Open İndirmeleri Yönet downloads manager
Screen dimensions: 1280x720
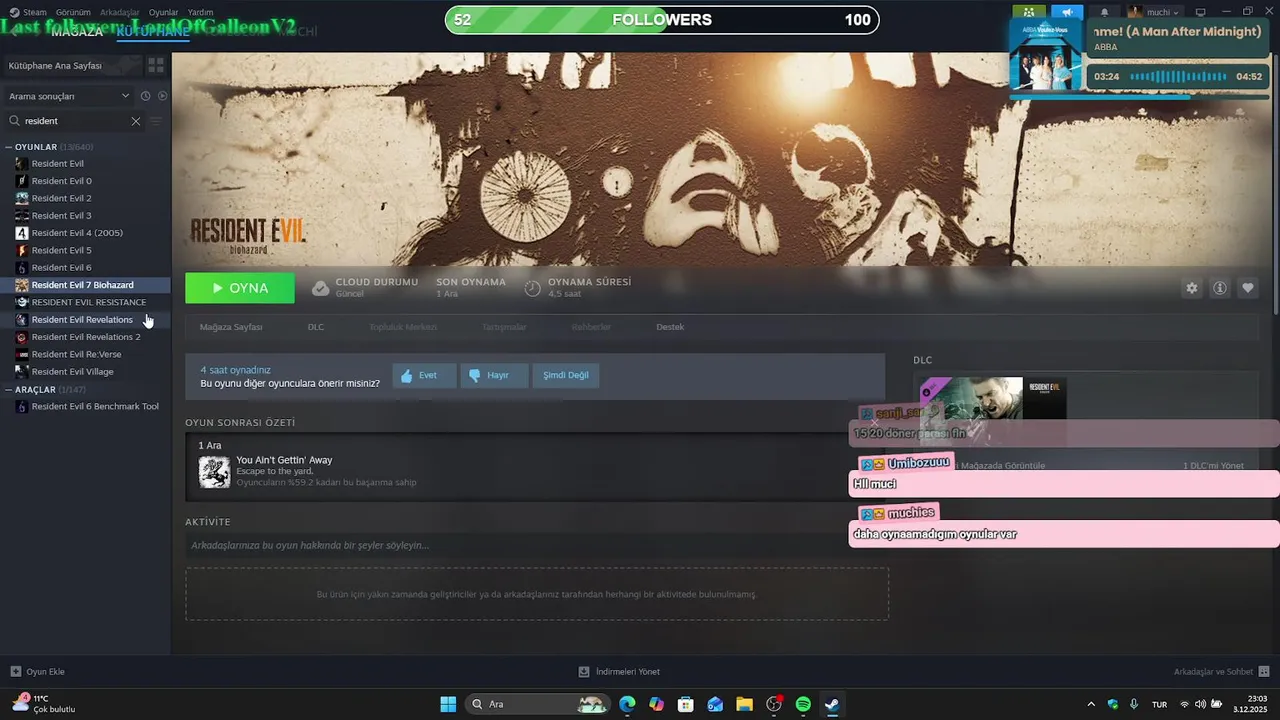click(619, 672)
